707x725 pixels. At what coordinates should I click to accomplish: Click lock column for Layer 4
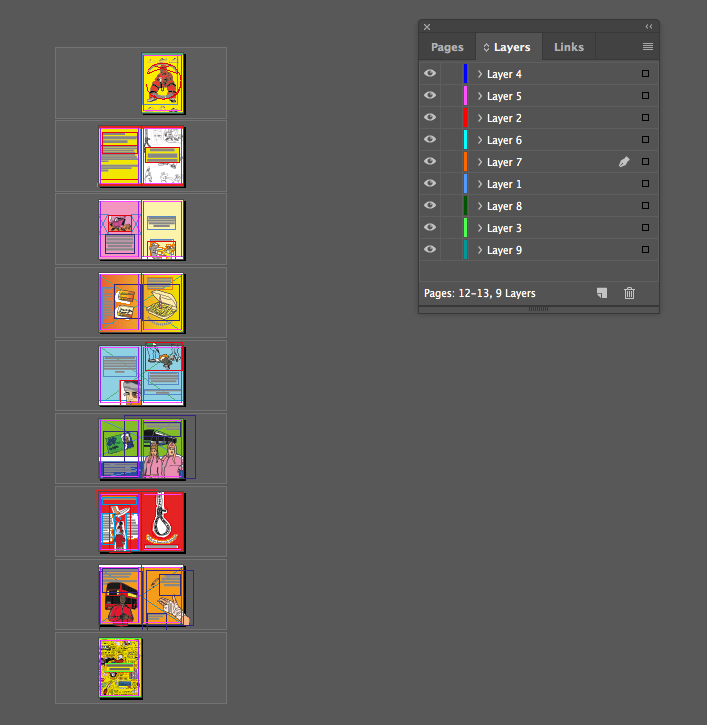pyautogui.click(x=451, y=74)
